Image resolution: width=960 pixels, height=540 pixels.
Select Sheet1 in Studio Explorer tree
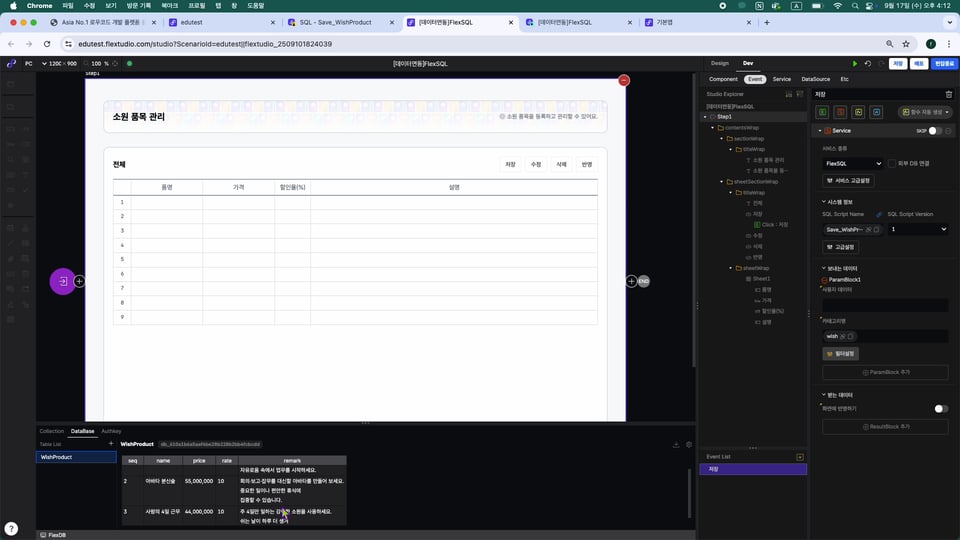click(x=761, y=279)
